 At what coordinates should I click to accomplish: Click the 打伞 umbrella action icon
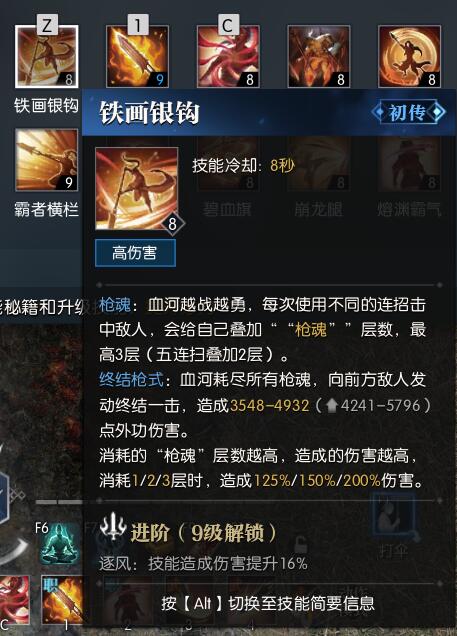click(393, 515)
